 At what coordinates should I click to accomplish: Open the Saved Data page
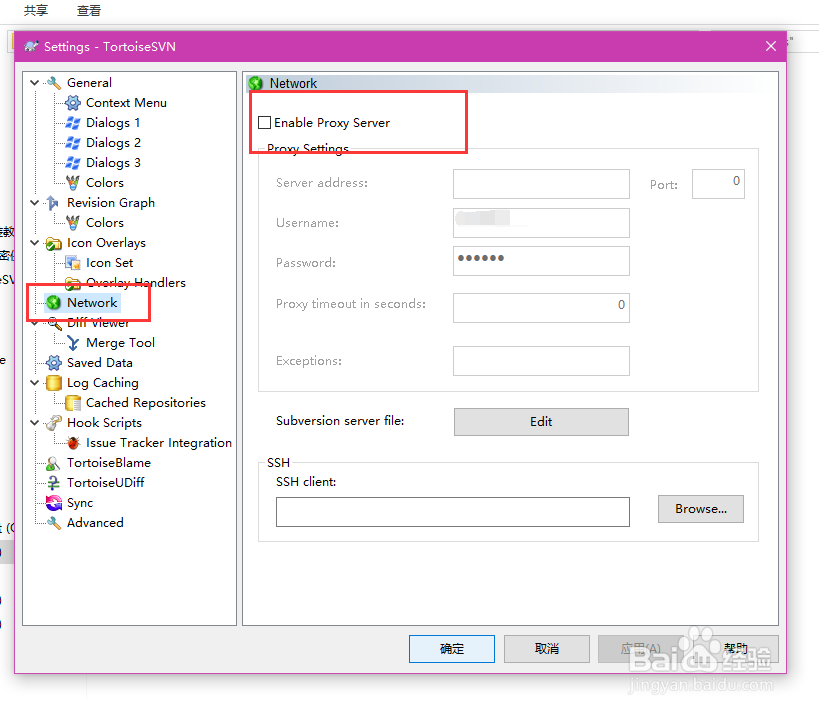tap(100, 363)
